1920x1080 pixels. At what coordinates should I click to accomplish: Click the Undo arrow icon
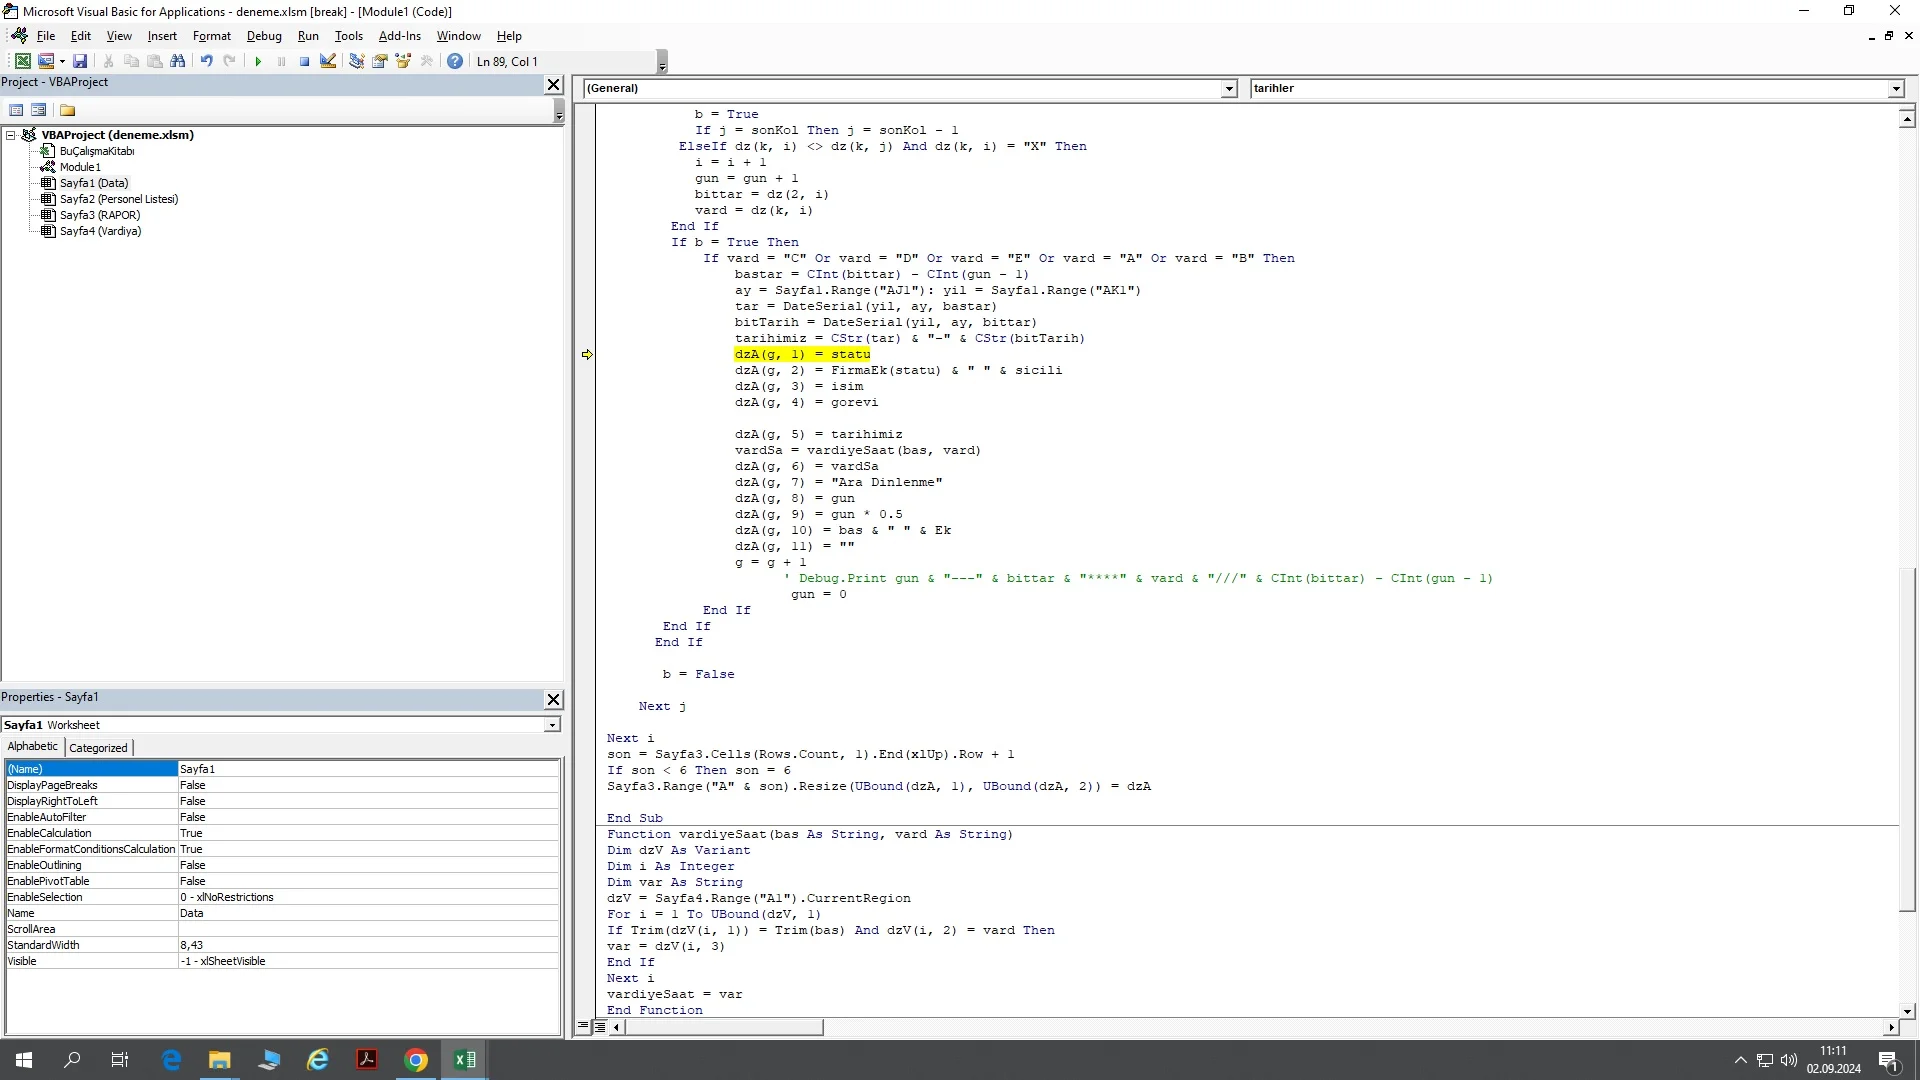click(x=206, y=61)
